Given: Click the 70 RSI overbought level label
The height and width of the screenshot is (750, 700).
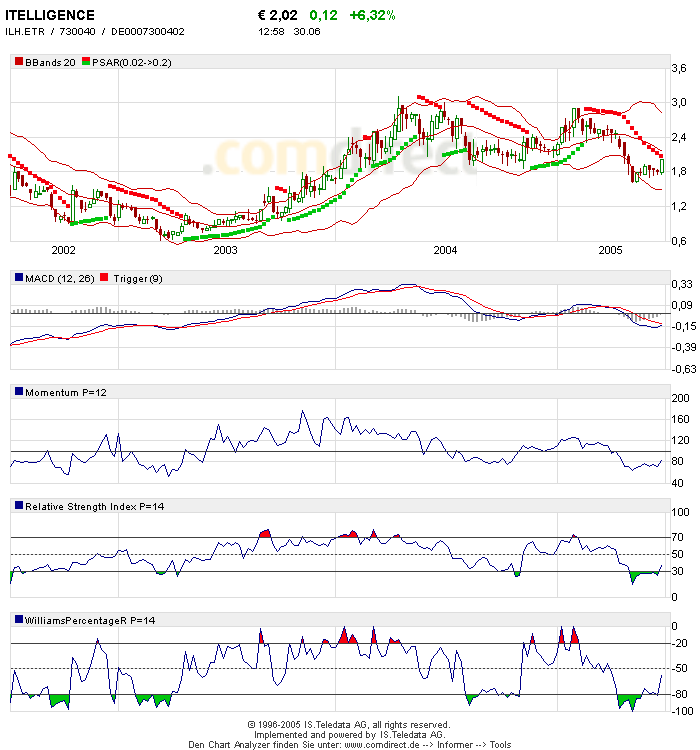Looking at the screenshot, I should pos(678,537).
